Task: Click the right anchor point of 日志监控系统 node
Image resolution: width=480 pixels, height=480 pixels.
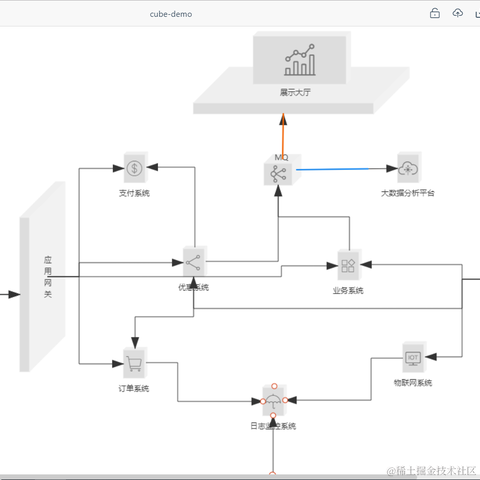Action: click(285, 400)
